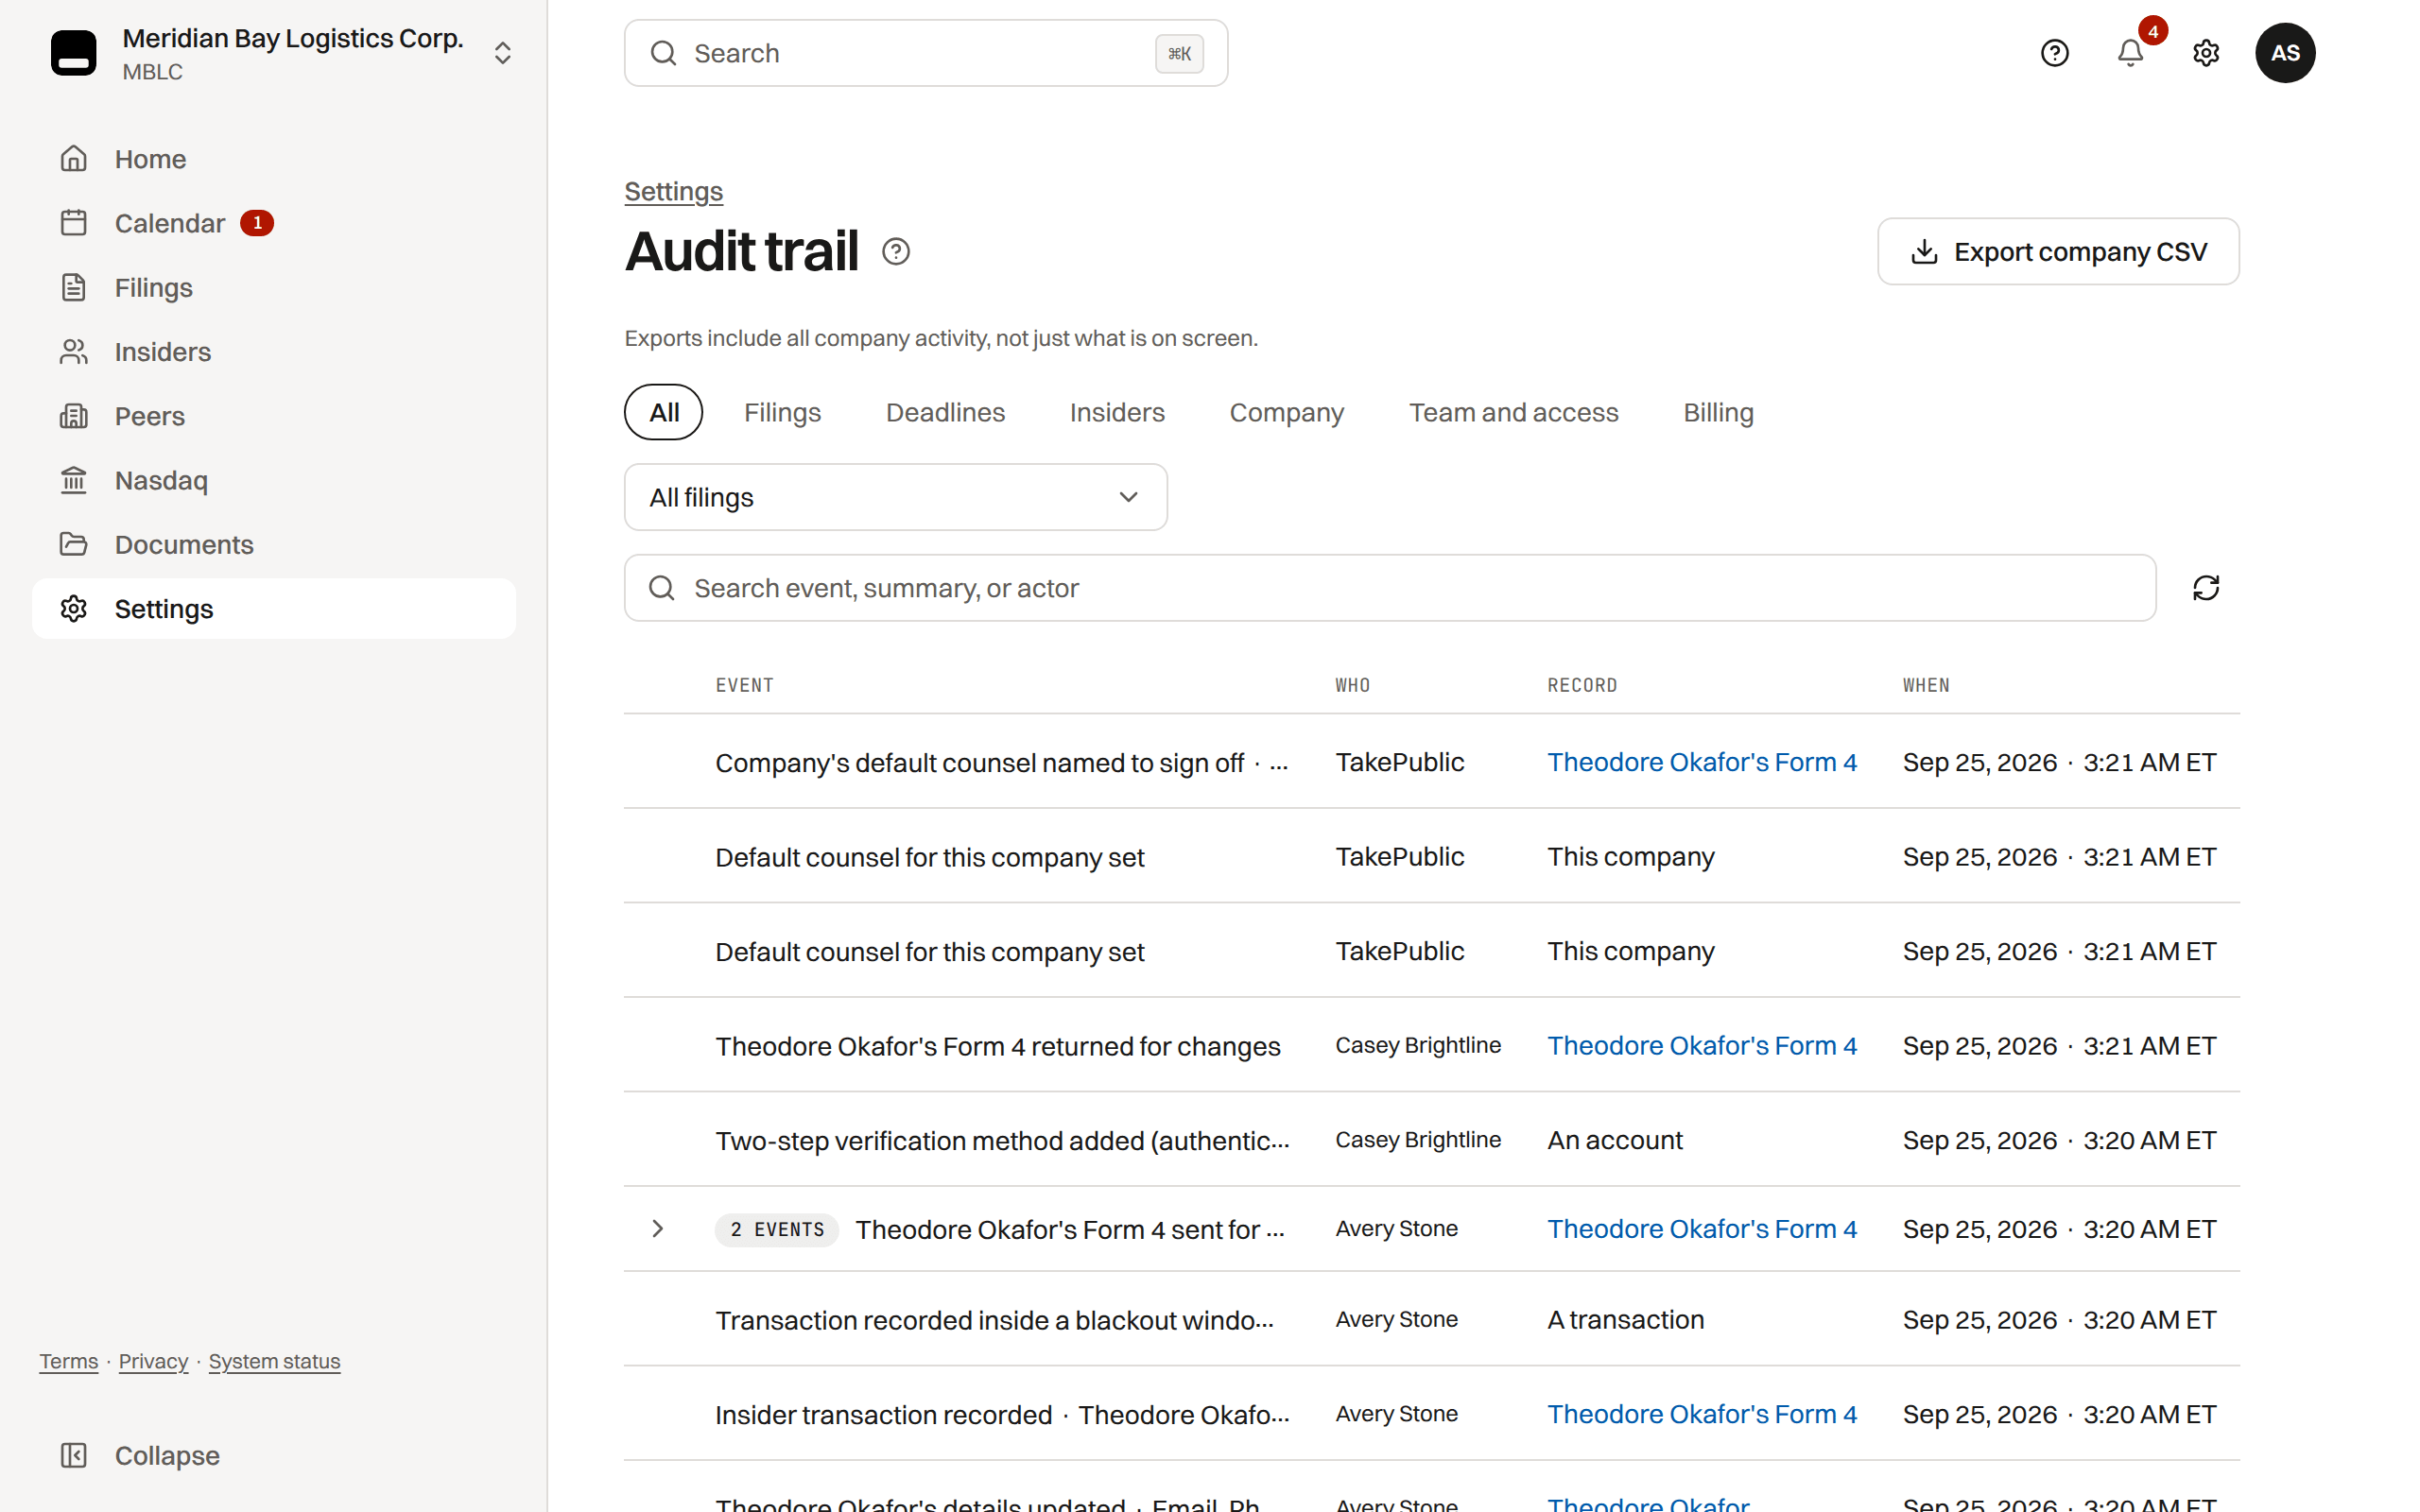The height and width of the screenshot is (1512, 2420).
Task: Open Form 4 link in returned for changes row
Action: (x=1702, y=1046)
